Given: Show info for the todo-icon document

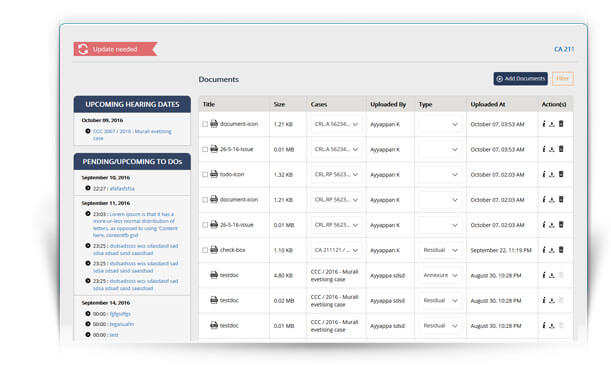Looking at the screenshot, I should 544,174.
